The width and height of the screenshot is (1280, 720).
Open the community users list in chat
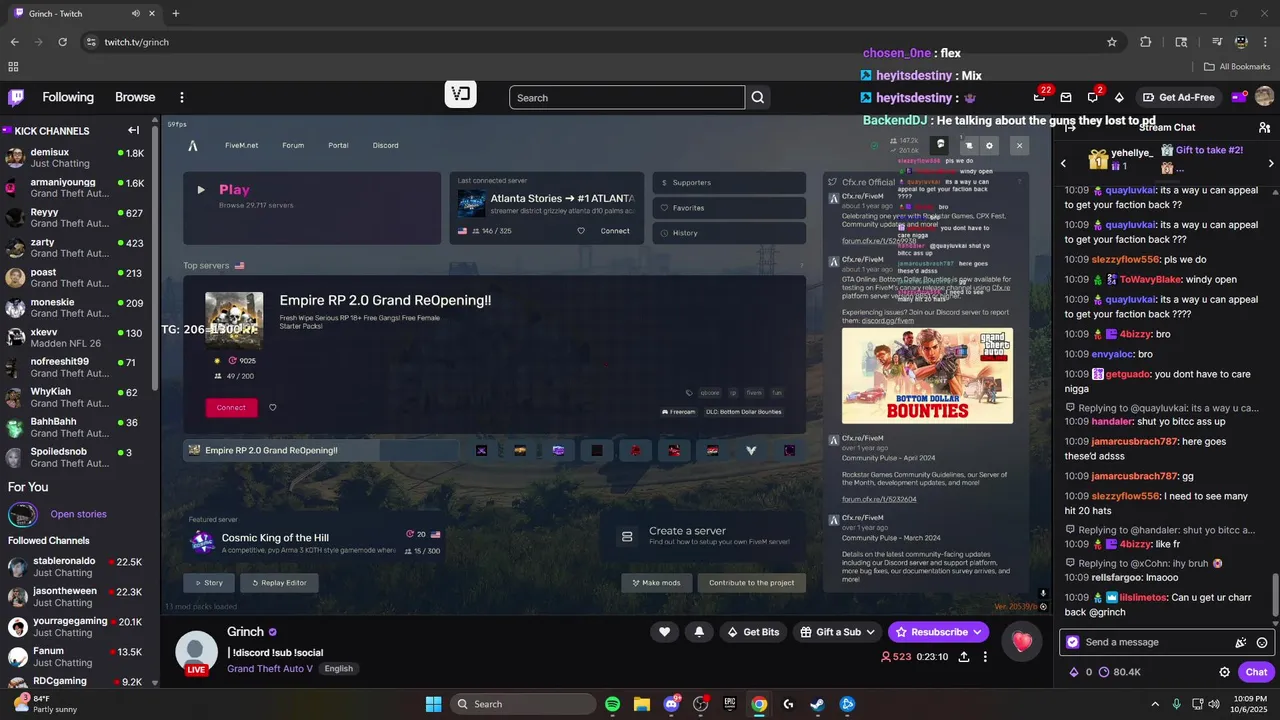pyautogui.click(x=1264, y=128)
